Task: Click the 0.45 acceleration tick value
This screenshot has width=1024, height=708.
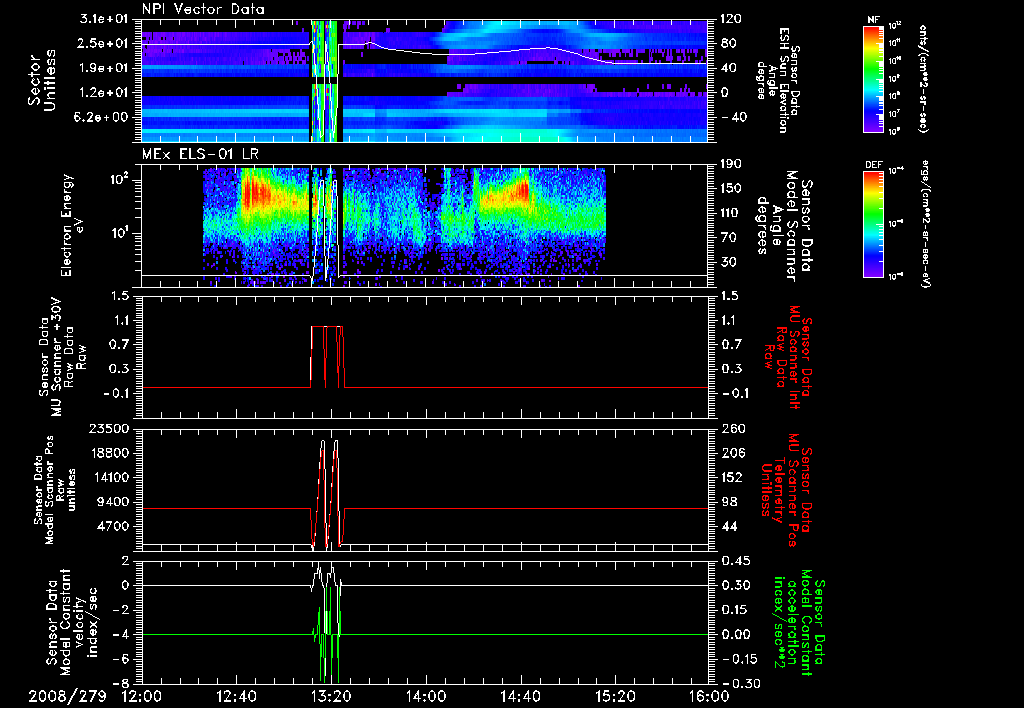Action: (x=736, y=561)
